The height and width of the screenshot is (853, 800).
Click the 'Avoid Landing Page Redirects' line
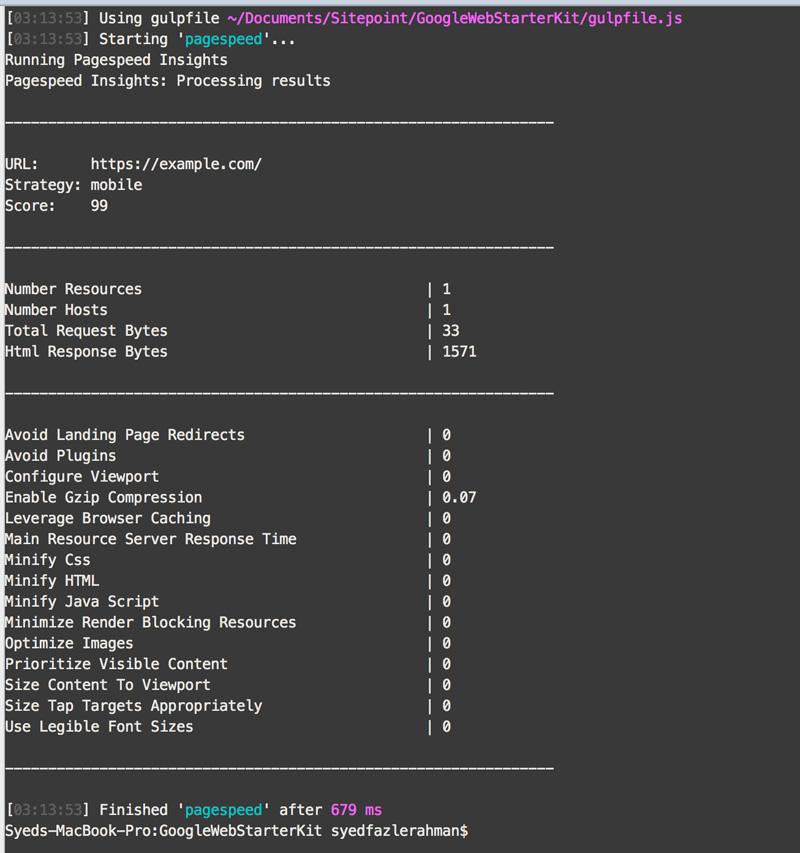tap(125, 435)
